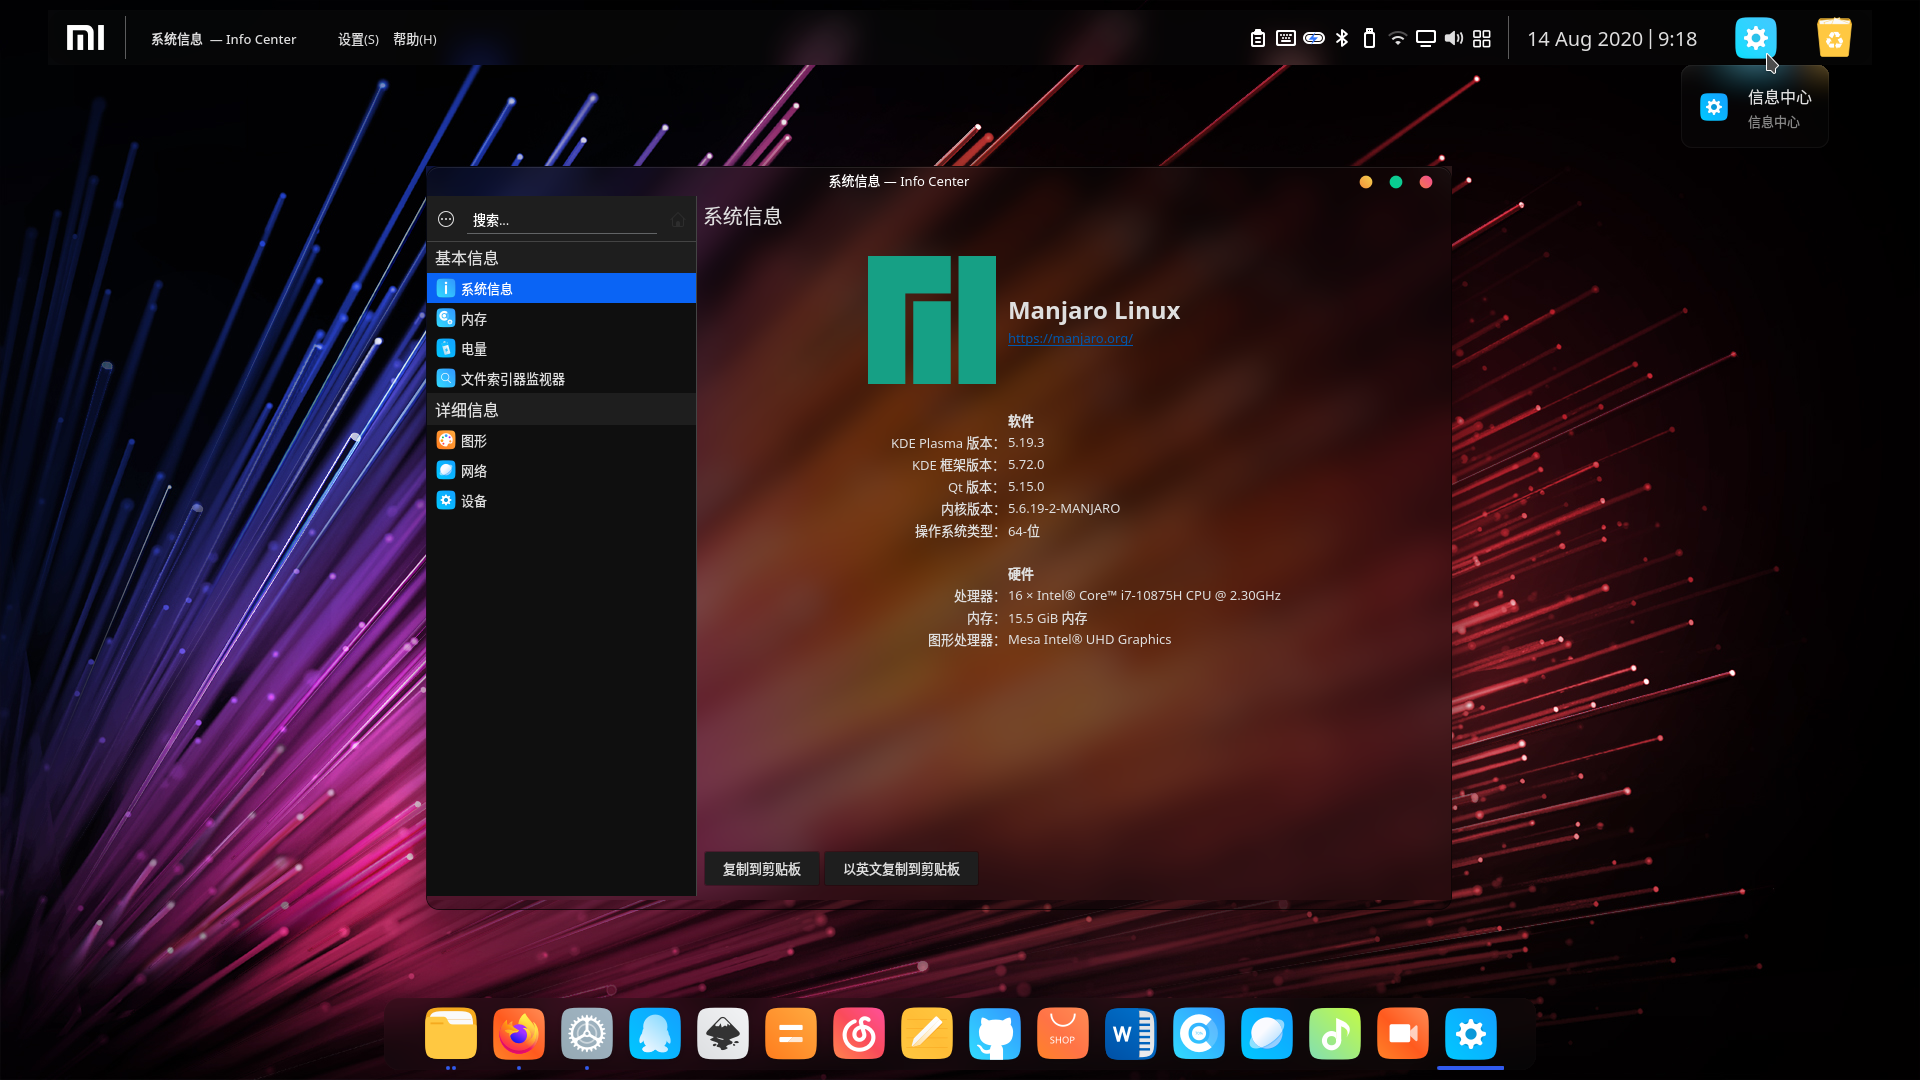Launch the Word document dock icon
This screenshot has width=1920, height=1080.
click(1131, 1033)
